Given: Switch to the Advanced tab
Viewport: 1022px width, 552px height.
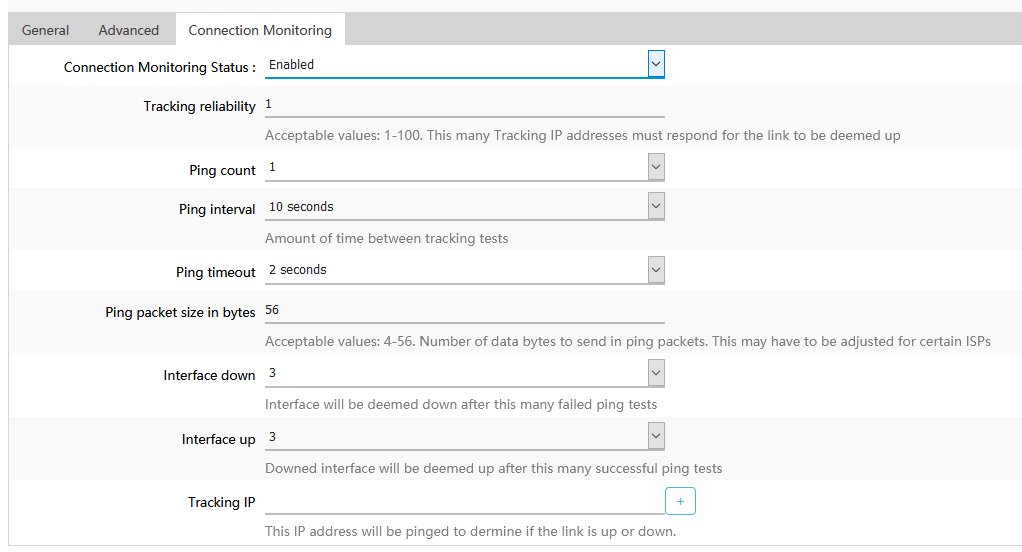Looking at the screenshot, I should pyautogui.click(x=128, y=30).
